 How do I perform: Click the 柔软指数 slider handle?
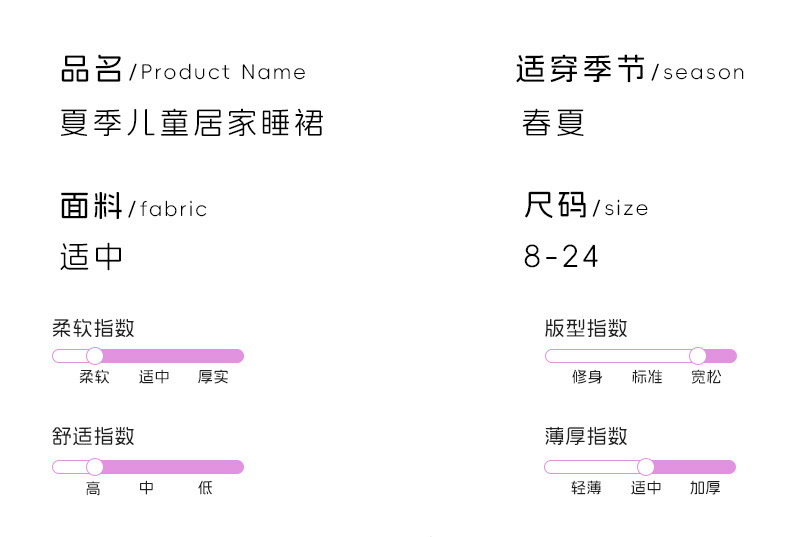(x=95, y=356)
